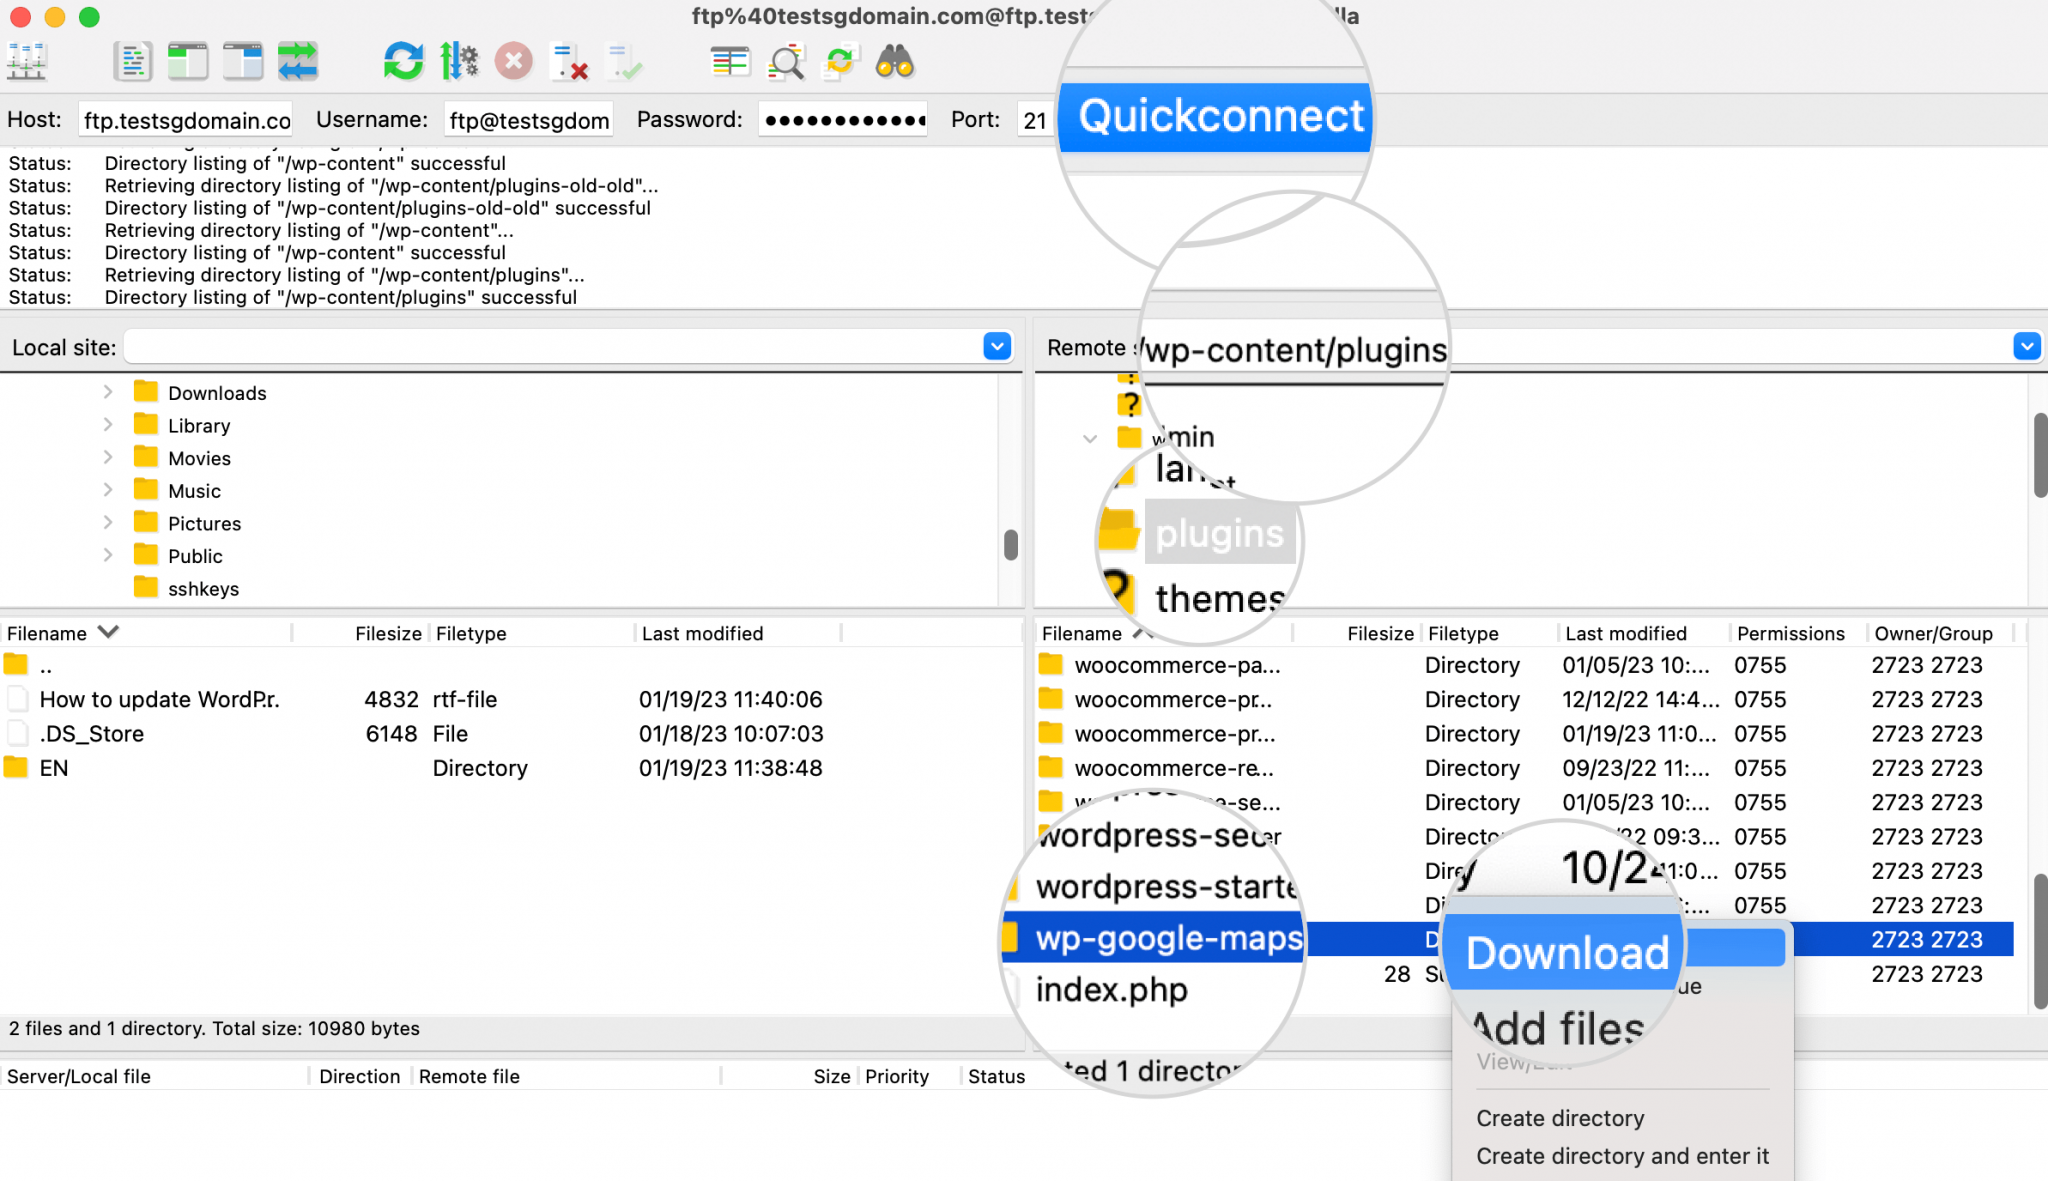Toggle processing of the transfer queue
Viewport: 2048px width, 1181px height.
[x=459, y=62]
